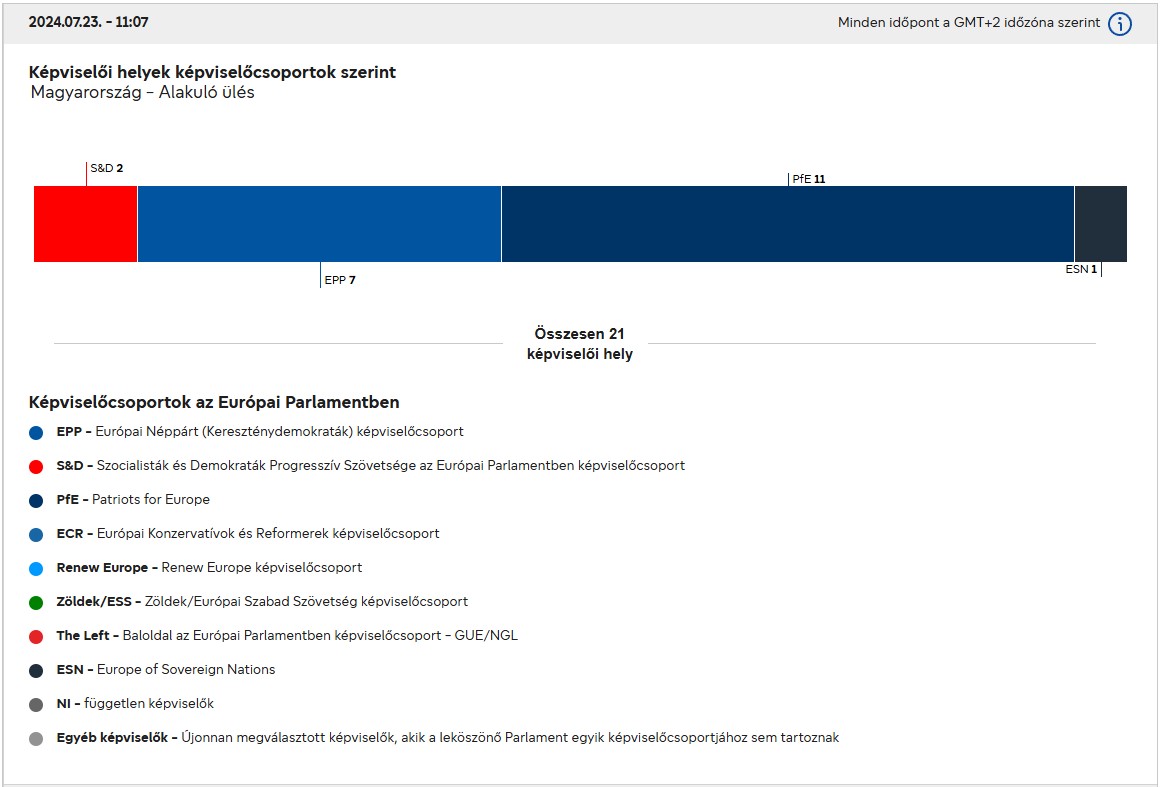Click the ESN dark legend dot
Viewport: 1161px width, 787px height.
(x=36, y=671)
